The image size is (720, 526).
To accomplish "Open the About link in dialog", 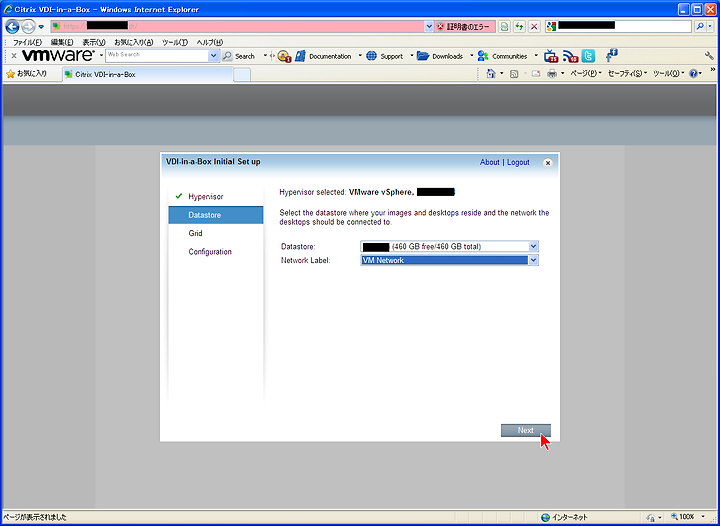I will (489, 162).
